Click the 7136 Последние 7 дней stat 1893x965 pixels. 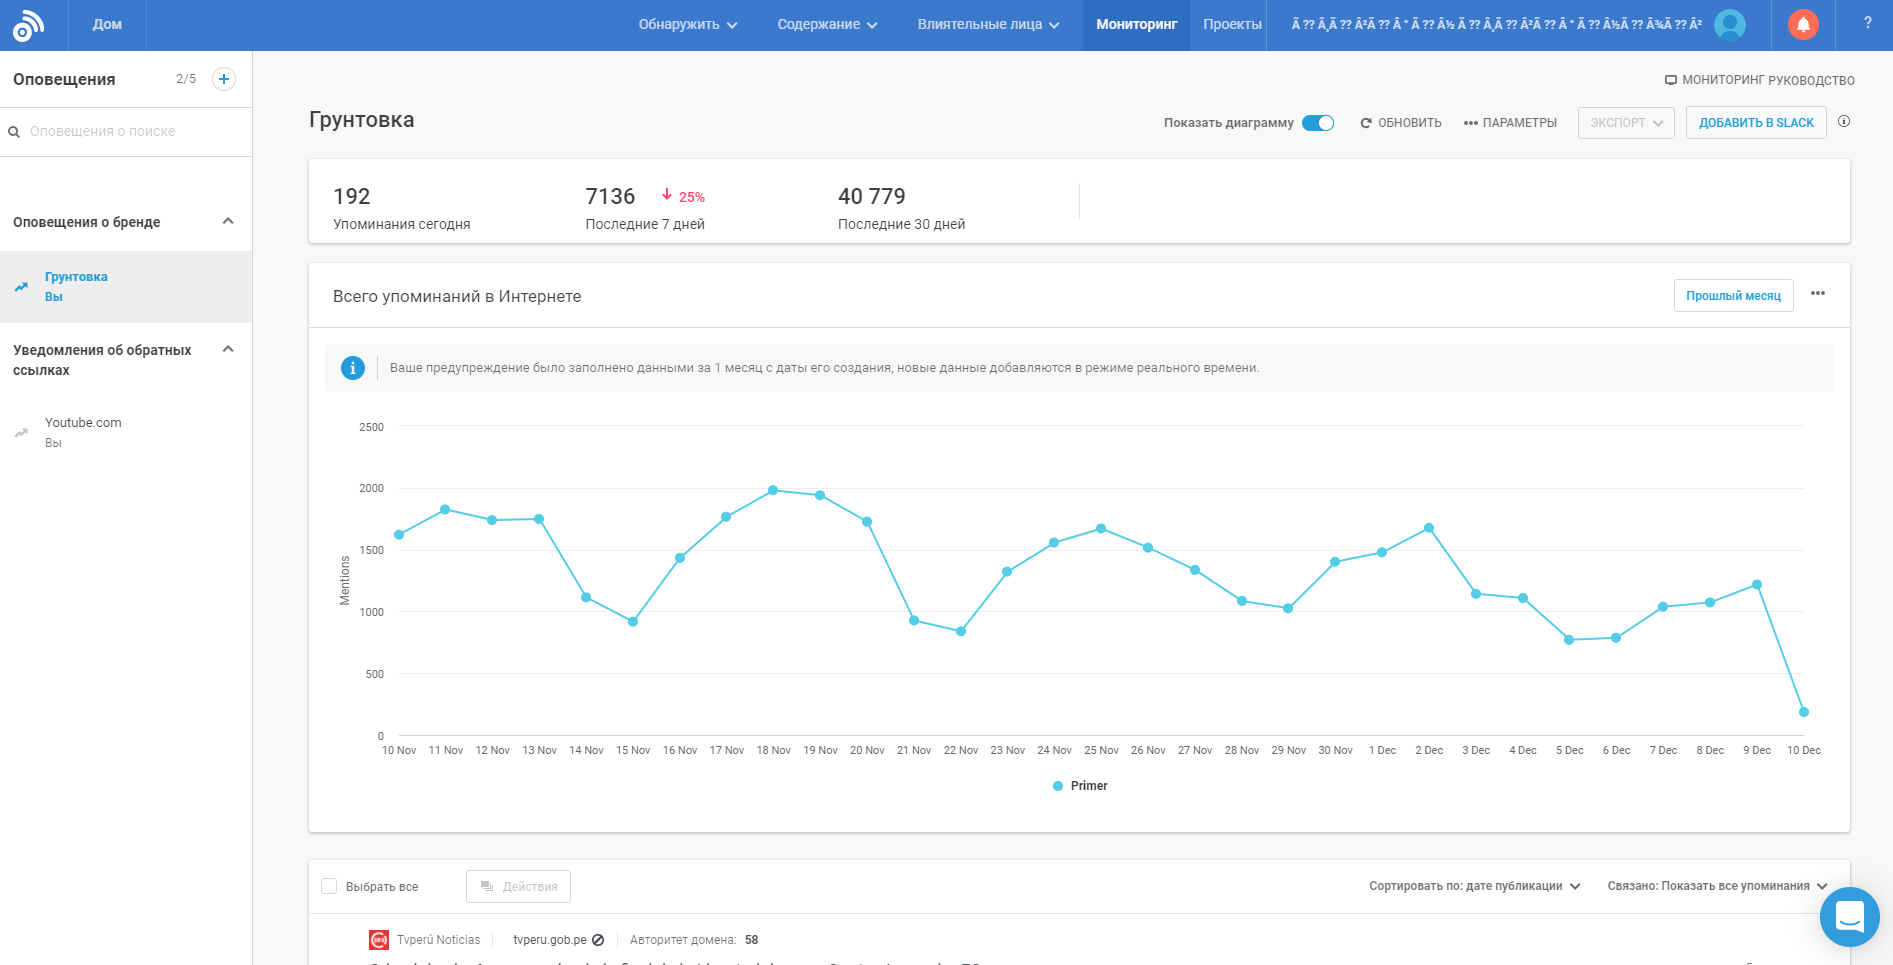(x=645, y=209)
